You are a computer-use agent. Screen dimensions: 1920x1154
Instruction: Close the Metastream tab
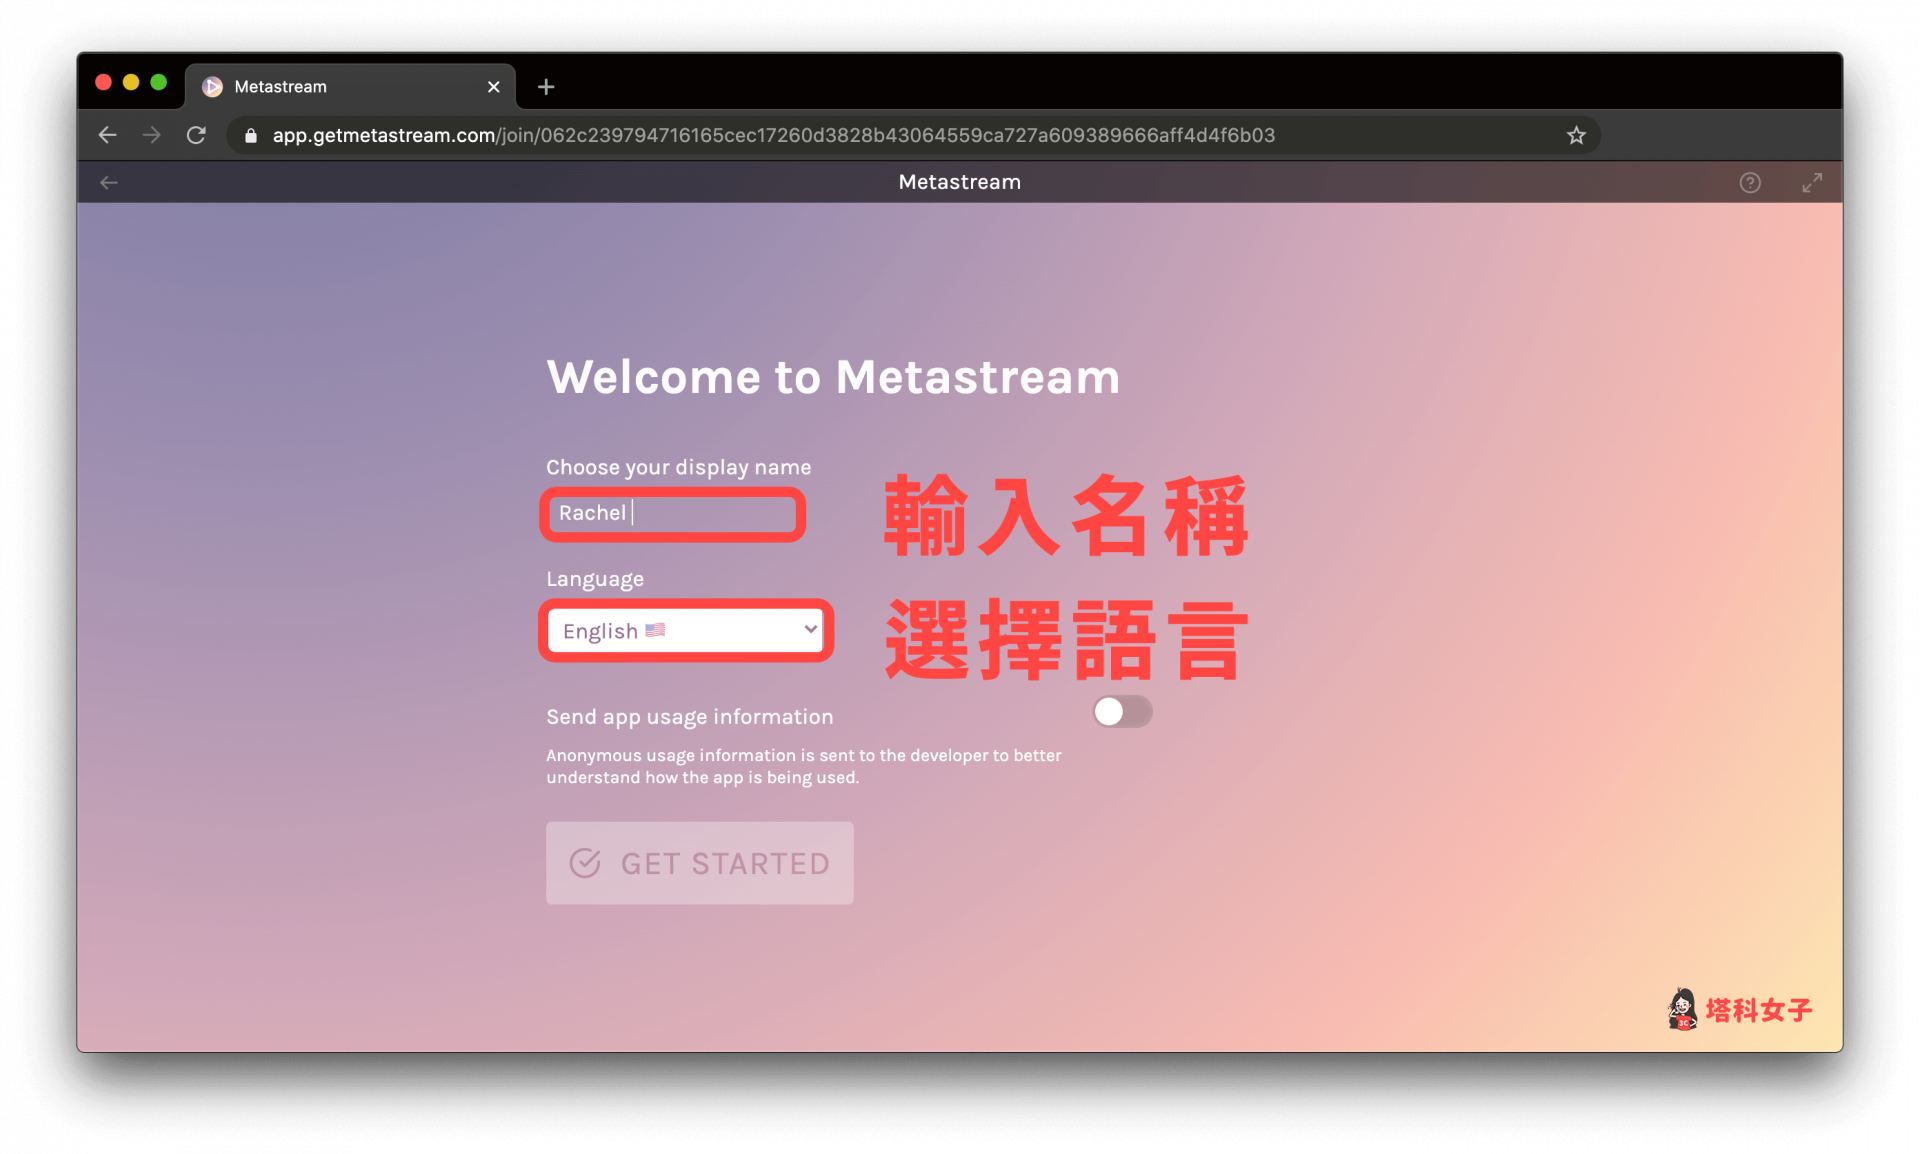pyautogui.click(x=492, y=87)
